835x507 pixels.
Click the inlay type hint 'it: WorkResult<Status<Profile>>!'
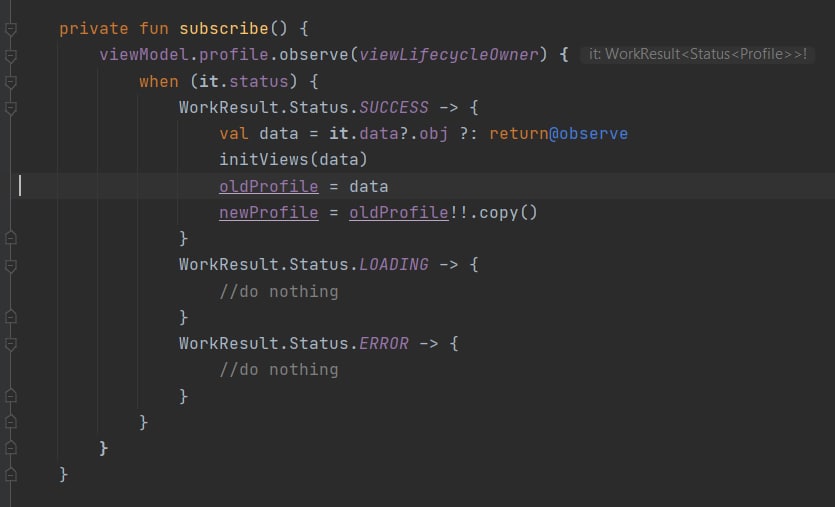click(x=698, y=54)
